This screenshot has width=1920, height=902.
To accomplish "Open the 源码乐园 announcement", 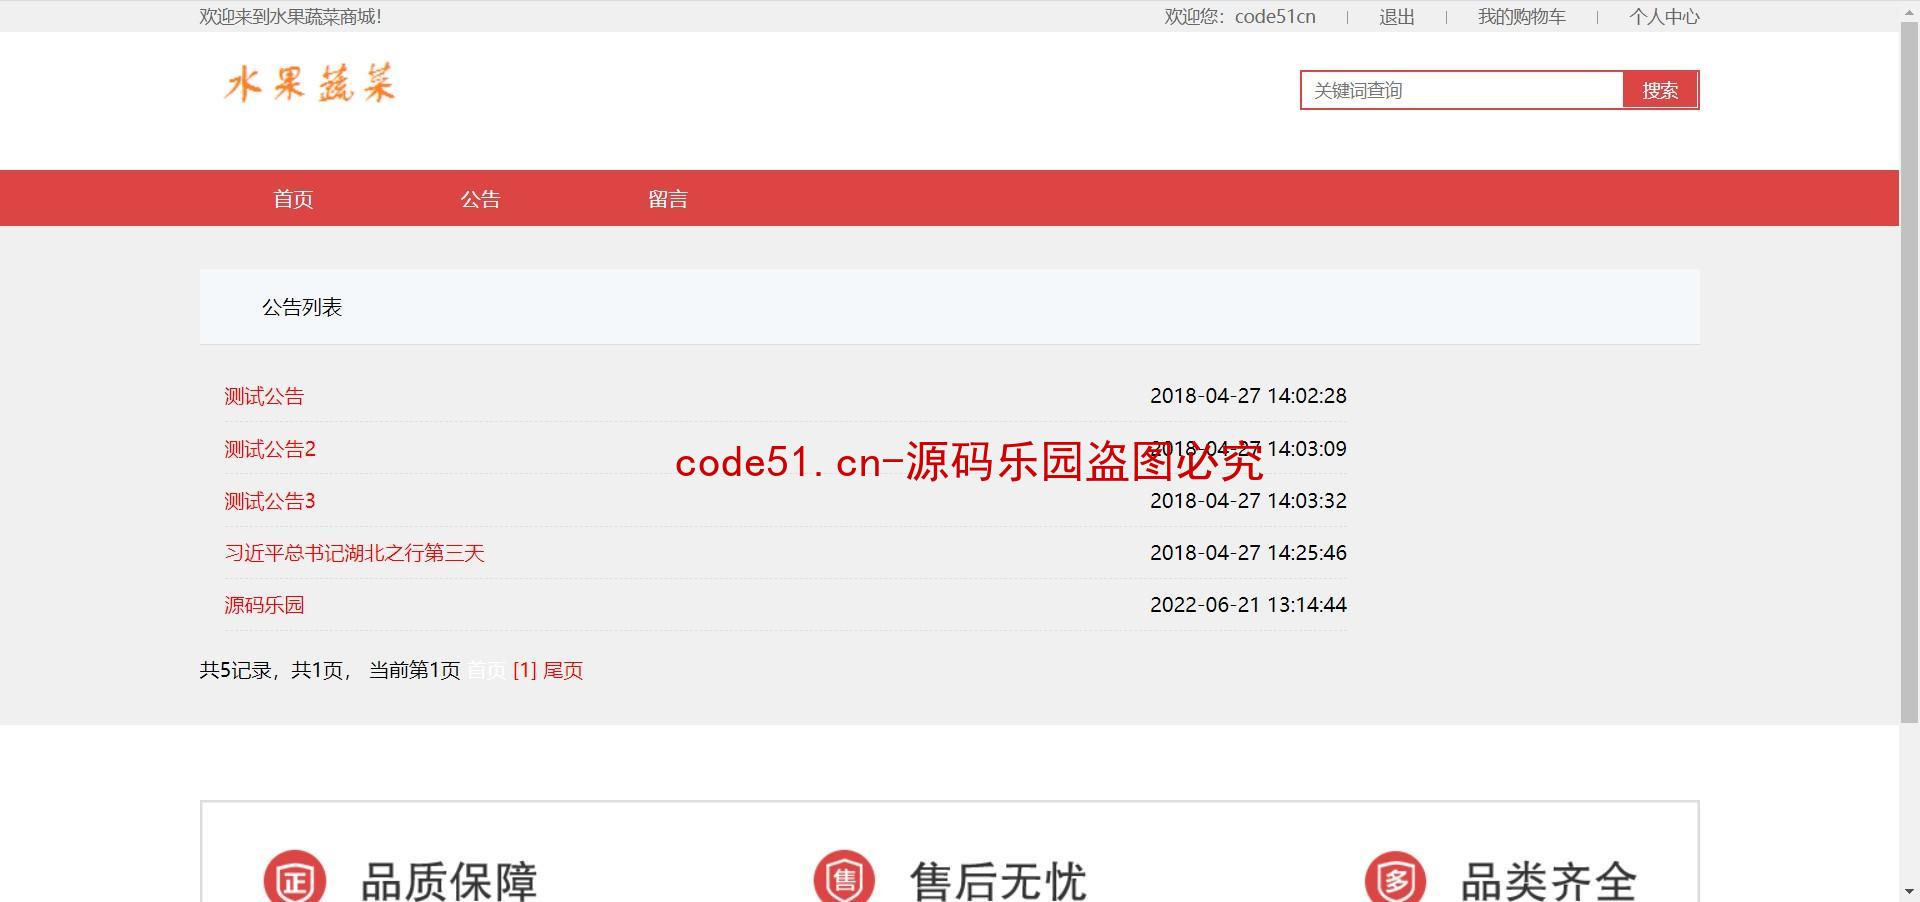I will 264,605.
